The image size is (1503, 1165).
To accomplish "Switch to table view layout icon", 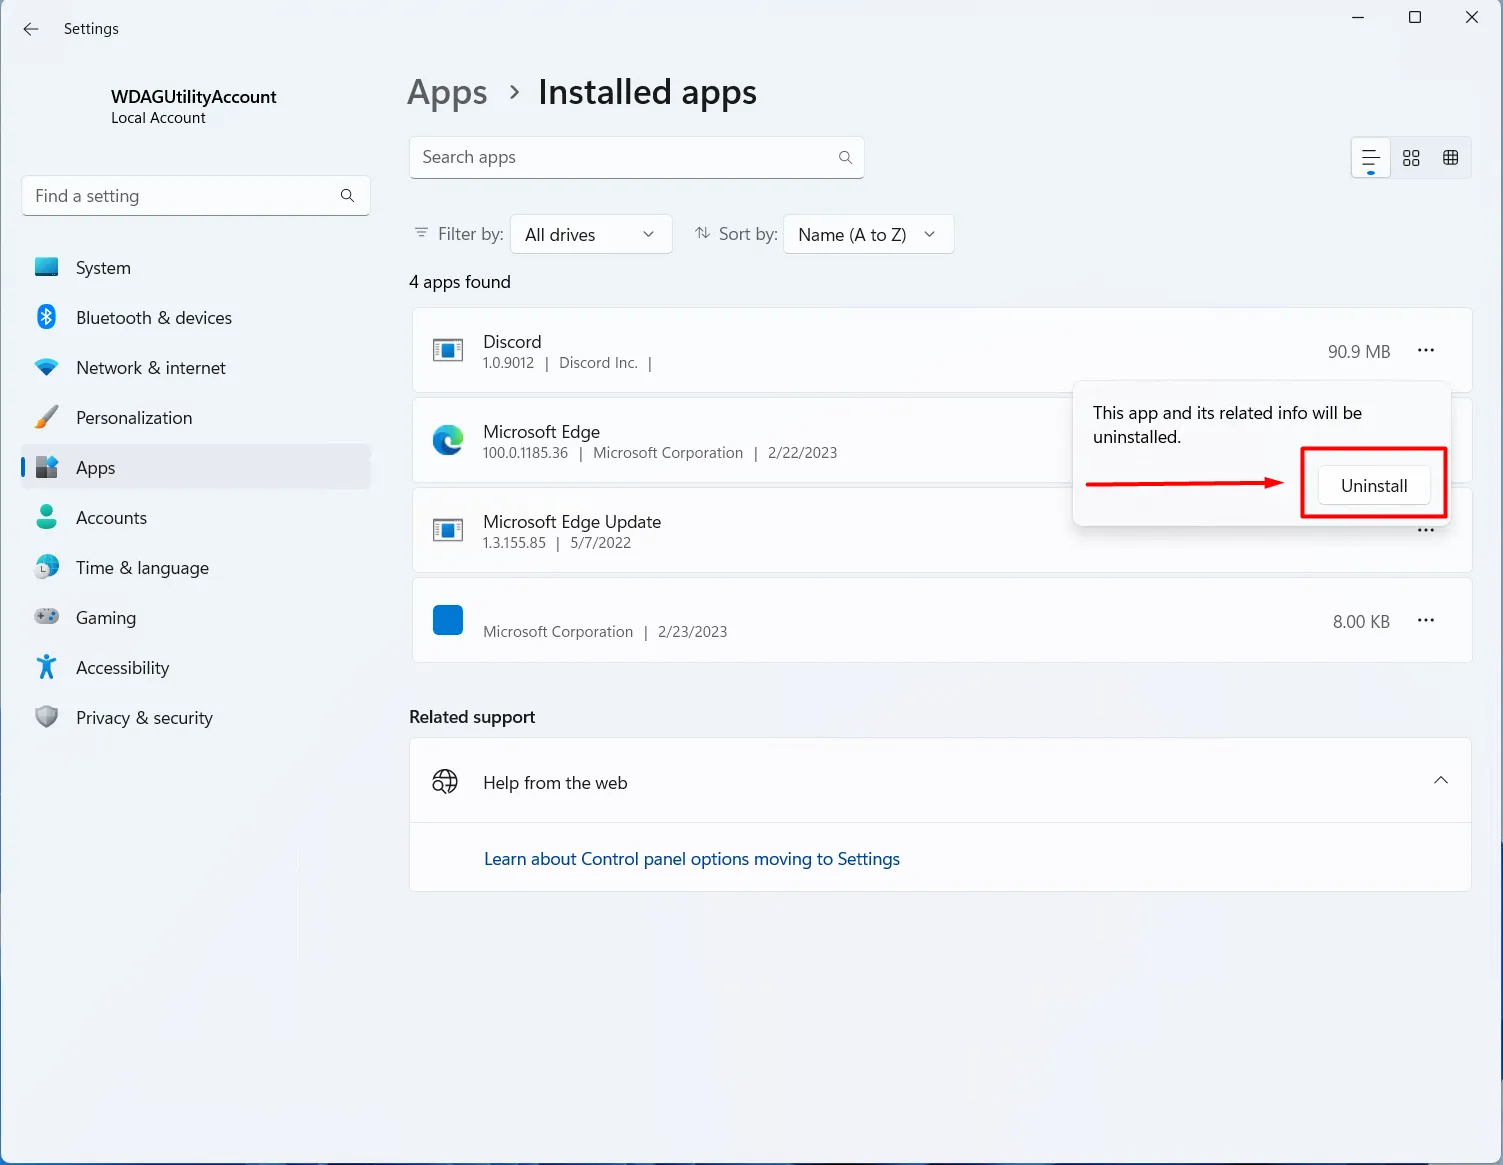I will point(1450,158).
